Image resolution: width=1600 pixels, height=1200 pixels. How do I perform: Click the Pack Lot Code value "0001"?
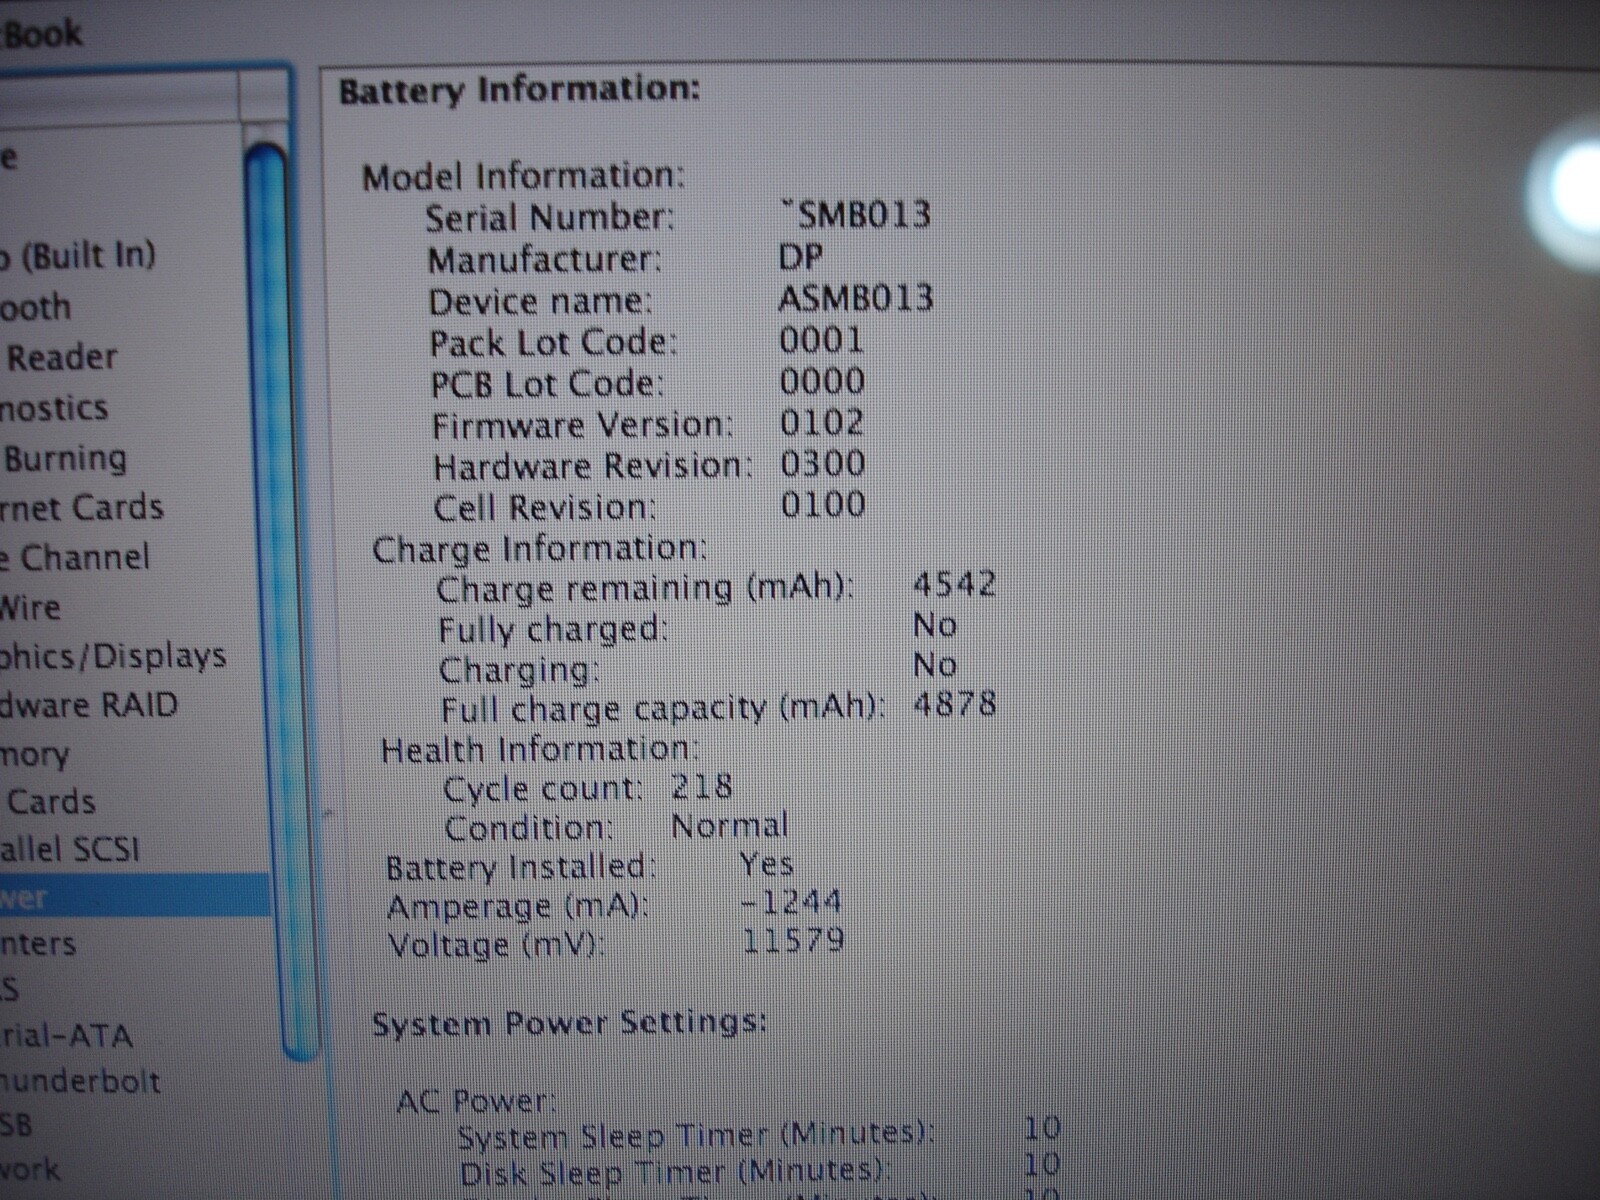click(x=822, y=340)
